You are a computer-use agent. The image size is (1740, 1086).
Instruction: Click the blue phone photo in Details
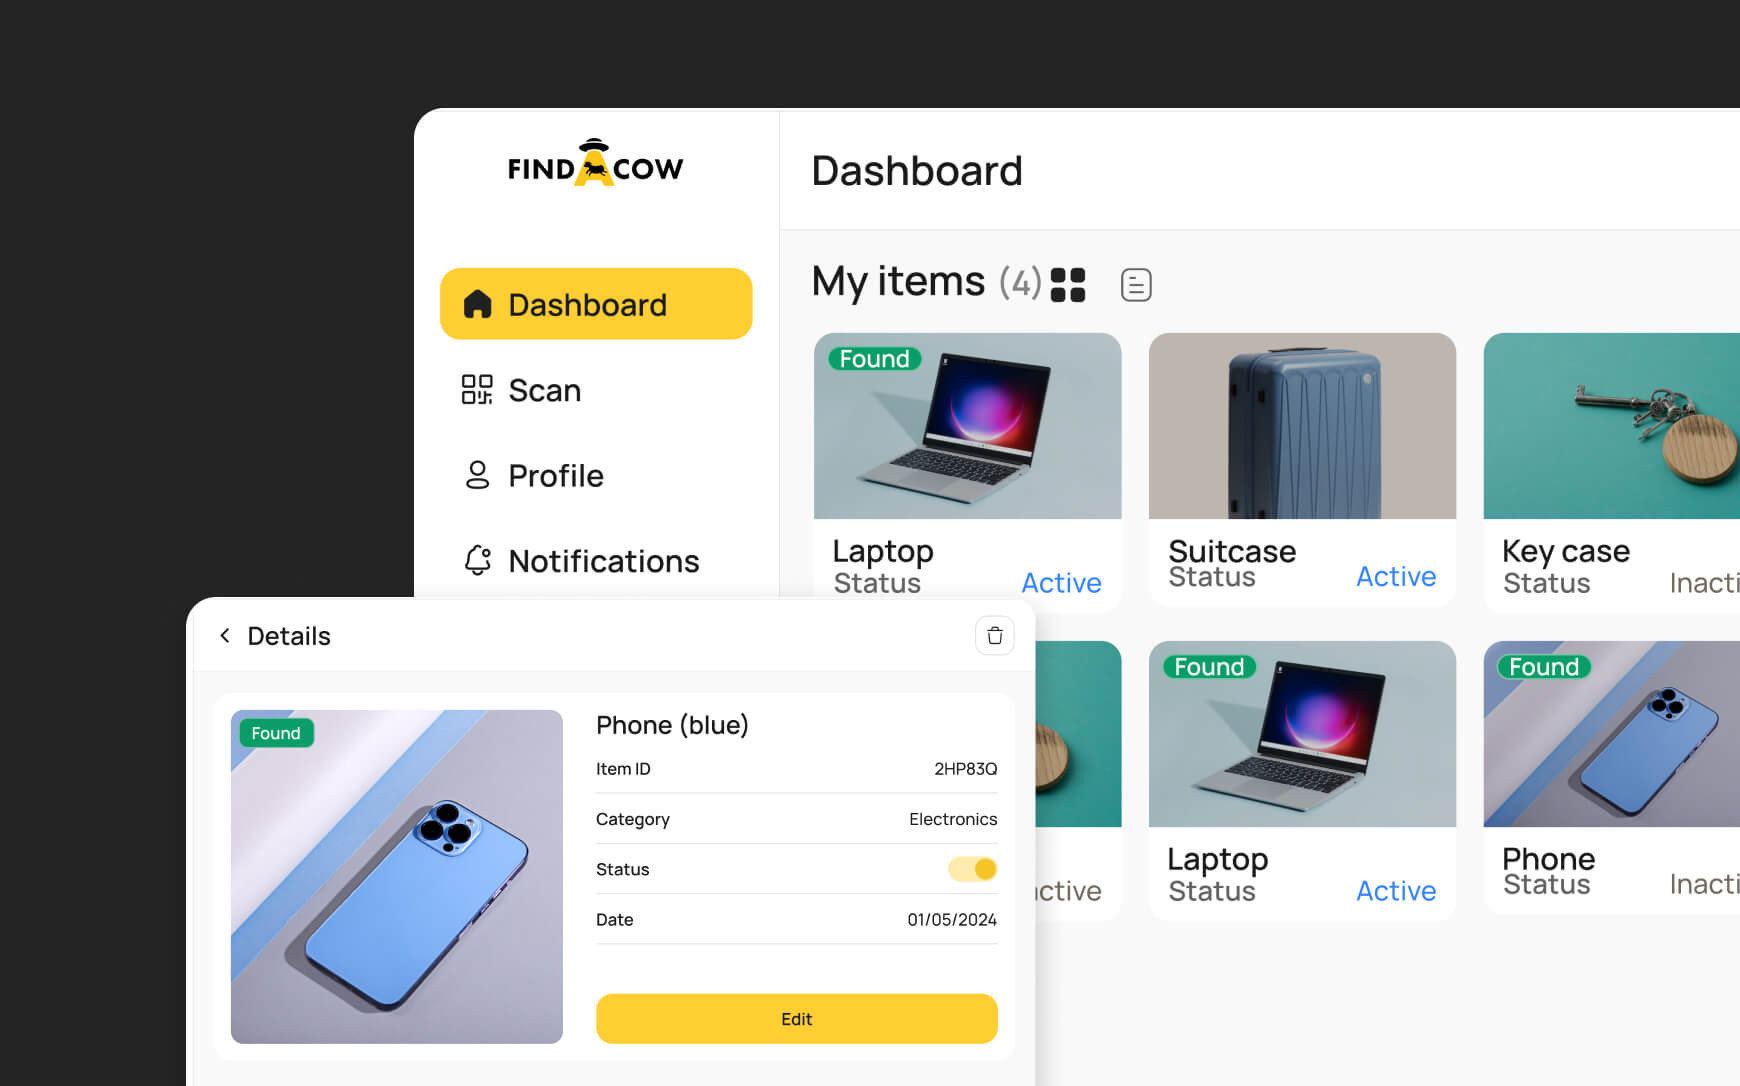397,877
